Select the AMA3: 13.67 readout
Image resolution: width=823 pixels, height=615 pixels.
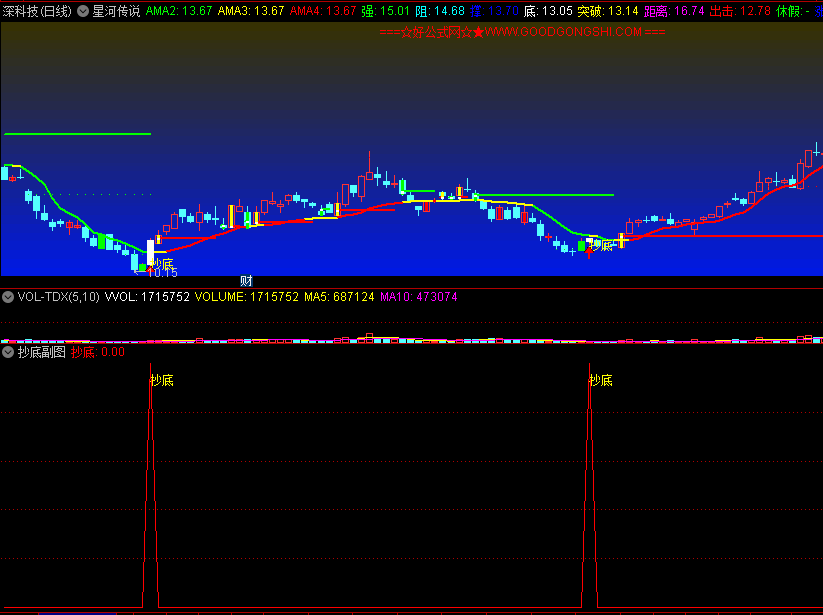coord(251,11)
